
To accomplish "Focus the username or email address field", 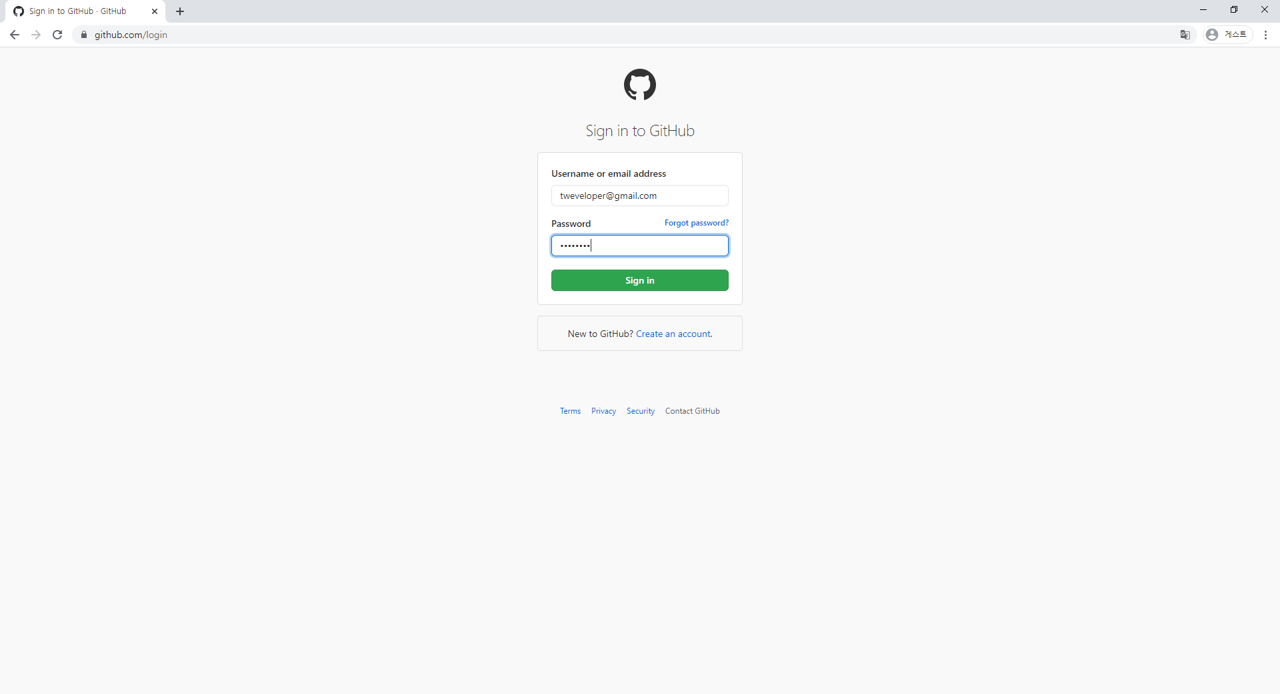I will pyautogui.click(x=640, y=196).
